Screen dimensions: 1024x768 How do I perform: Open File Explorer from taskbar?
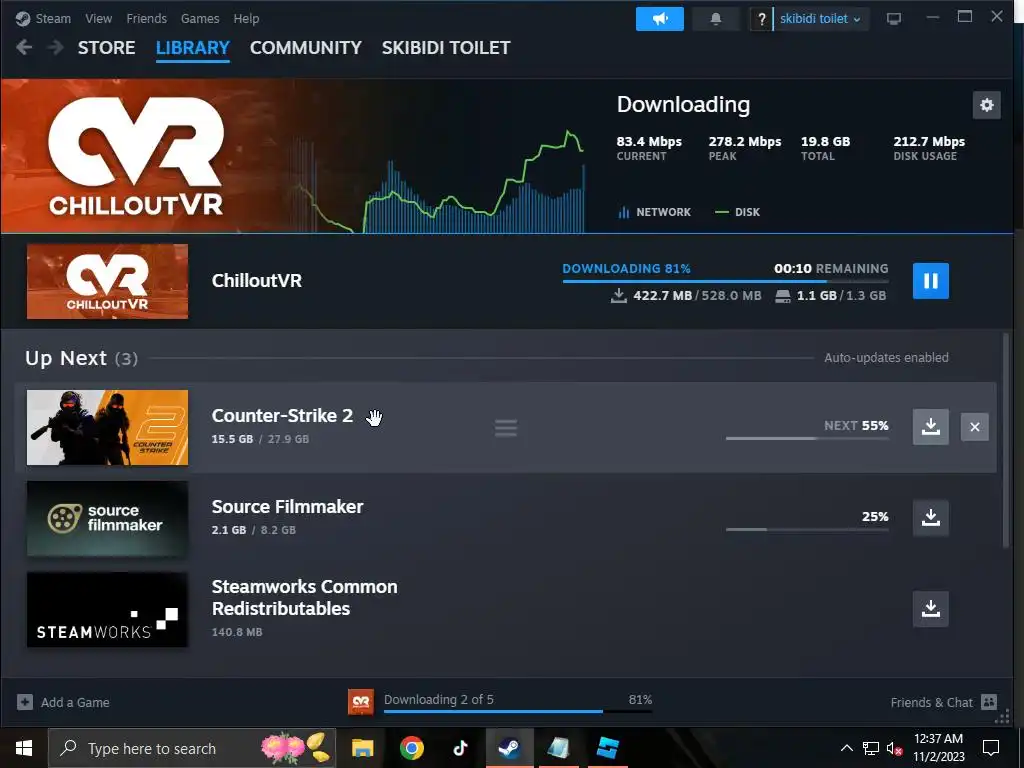[362, 748]
